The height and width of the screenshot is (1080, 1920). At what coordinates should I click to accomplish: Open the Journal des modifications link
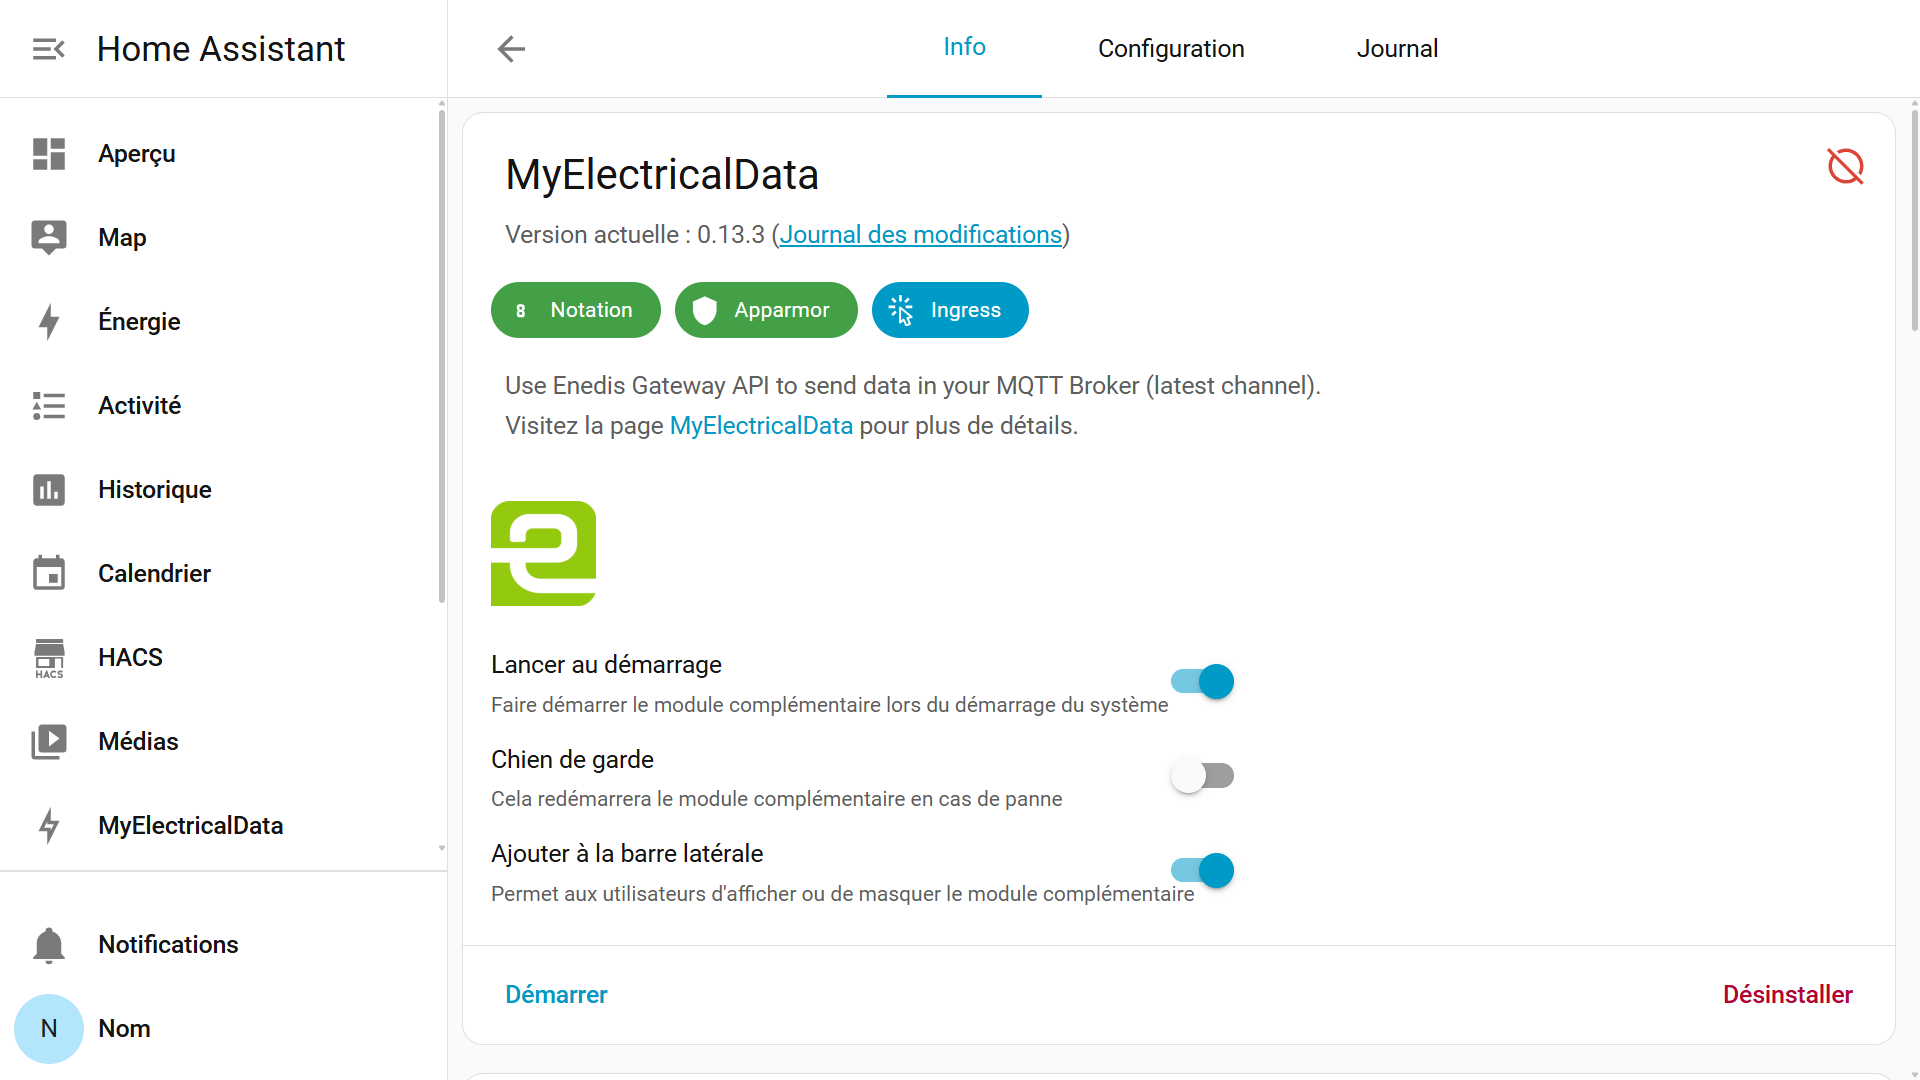tap(920, 235)
